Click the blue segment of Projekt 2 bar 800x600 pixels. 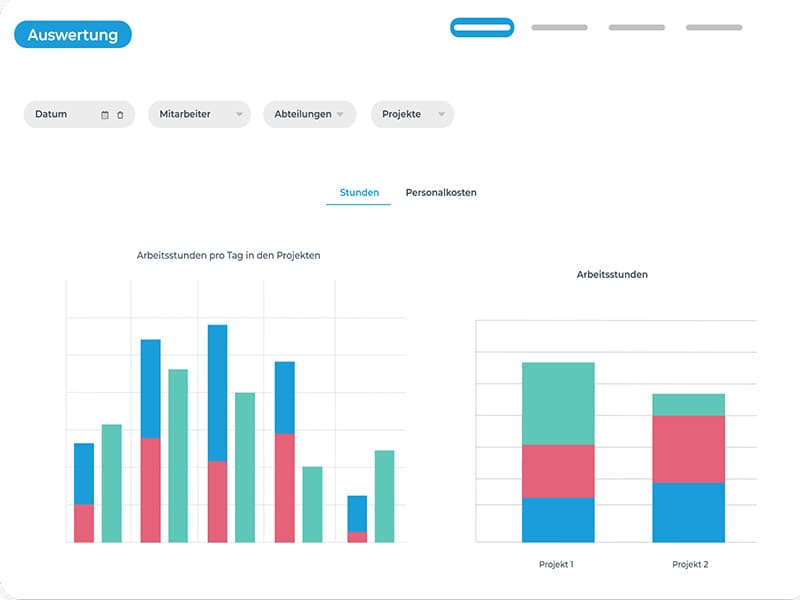coord(688,512)
